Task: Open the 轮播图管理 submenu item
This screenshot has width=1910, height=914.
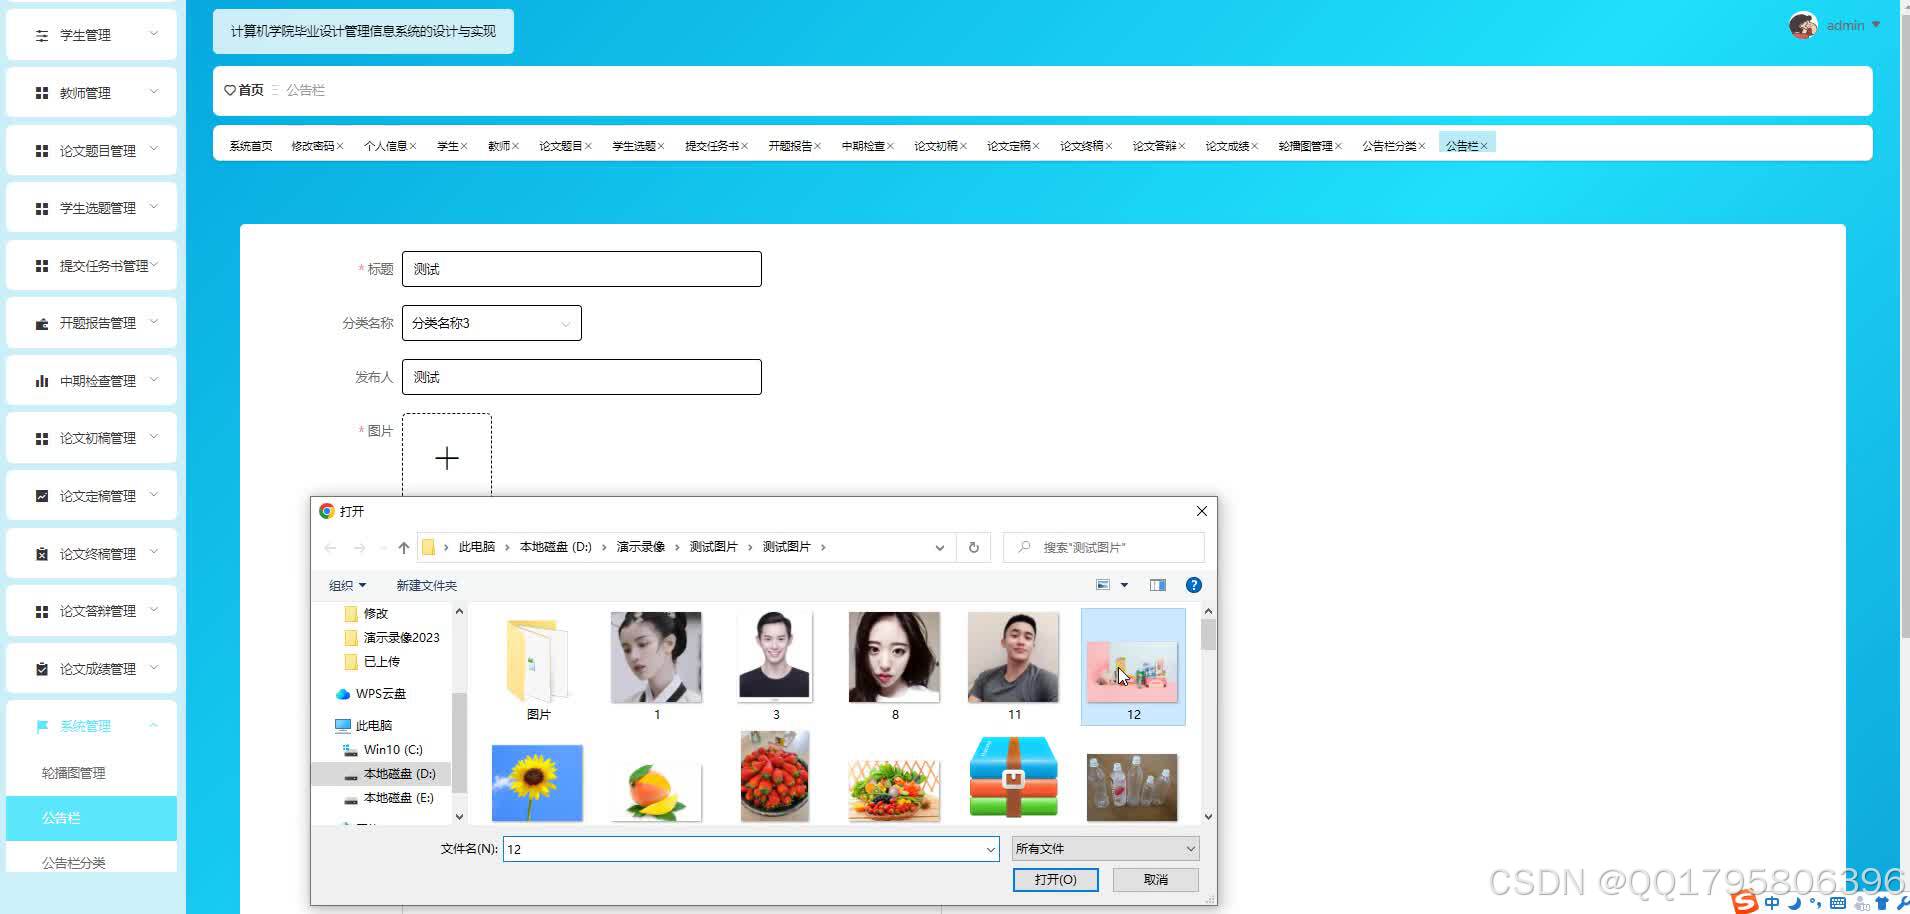Action: [91, 773]
